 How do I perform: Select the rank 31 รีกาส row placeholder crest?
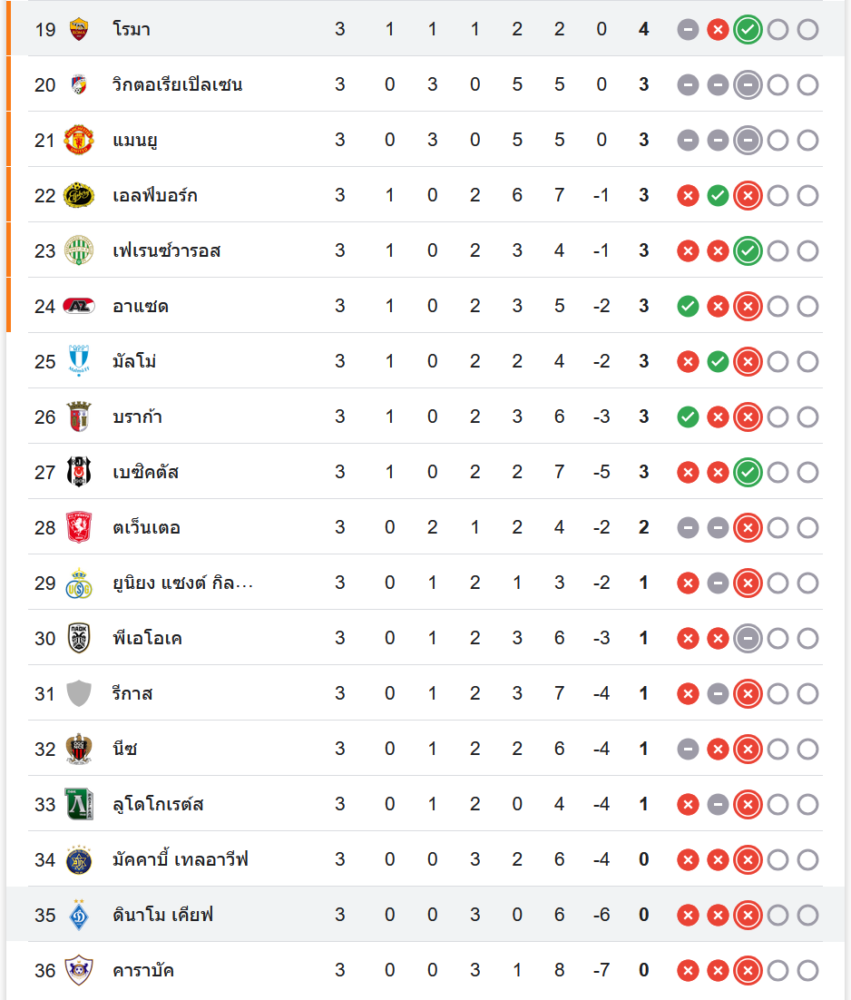point(79,693)
